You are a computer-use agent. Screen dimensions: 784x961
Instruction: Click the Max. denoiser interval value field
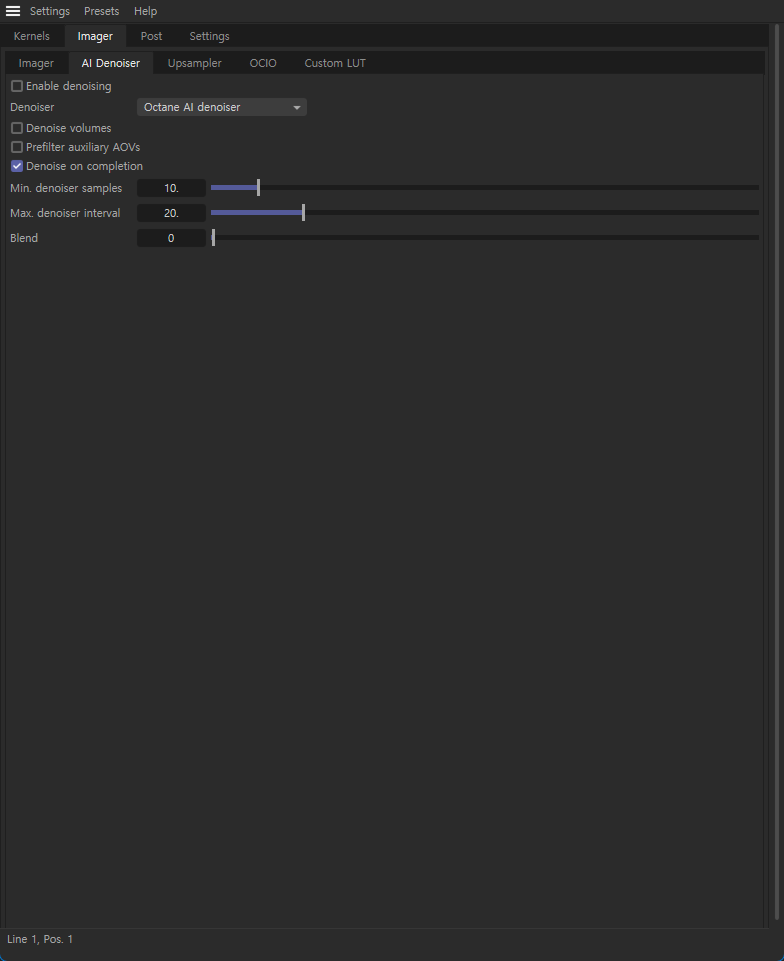[x=171, y=213]
